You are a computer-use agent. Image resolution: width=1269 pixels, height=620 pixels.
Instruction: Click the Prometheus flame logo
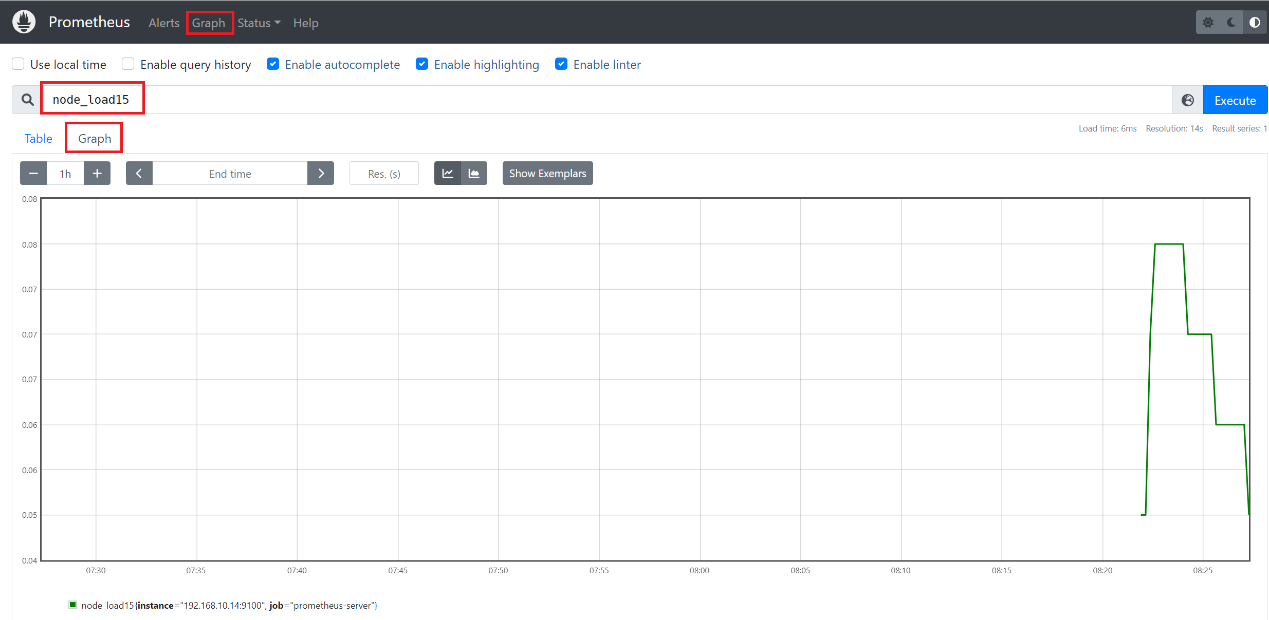(x=24, y=22)
